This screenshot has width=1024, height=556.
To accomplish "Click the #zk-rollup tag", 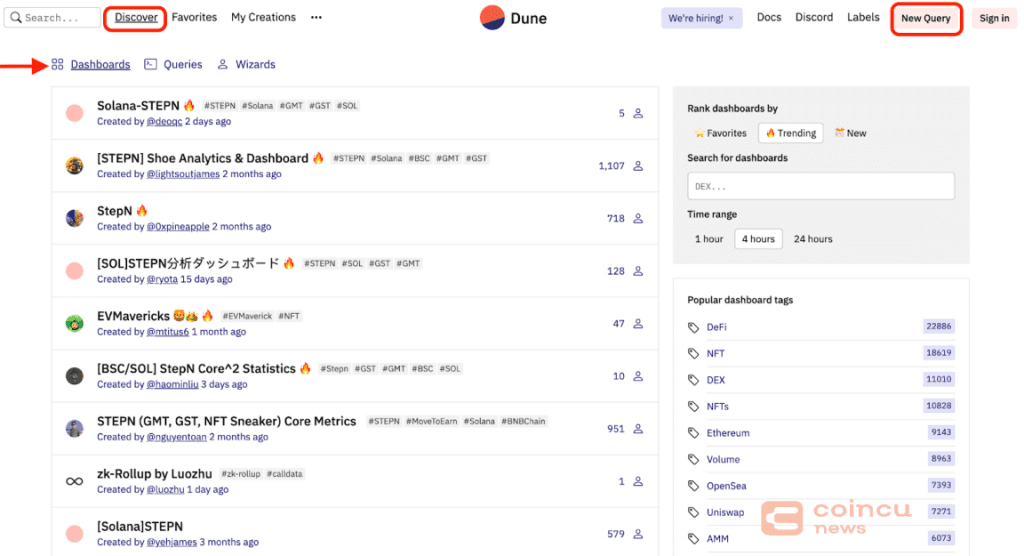I will click(x=241, y=474).
